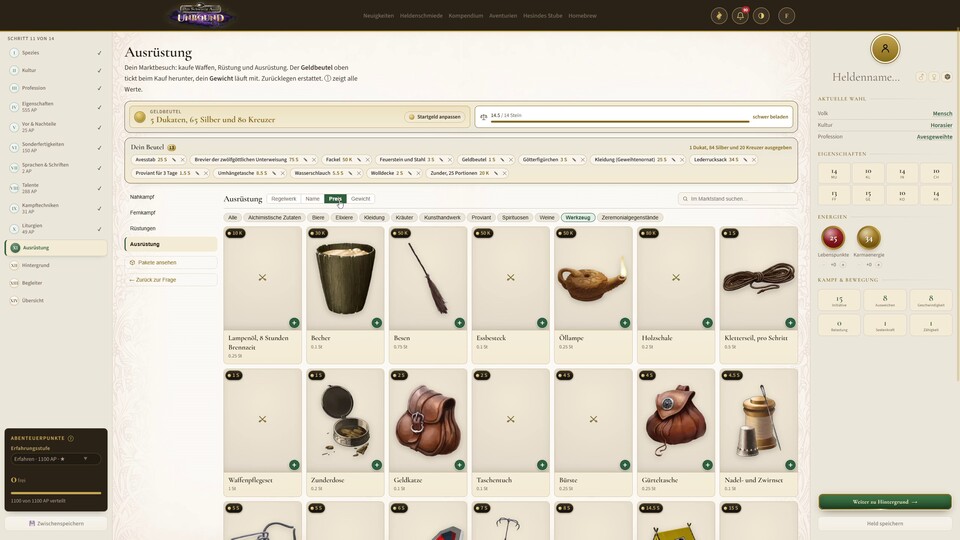960x540 pixels.
Task: Select the female gender icon
Action: click(x=934, y=77)
